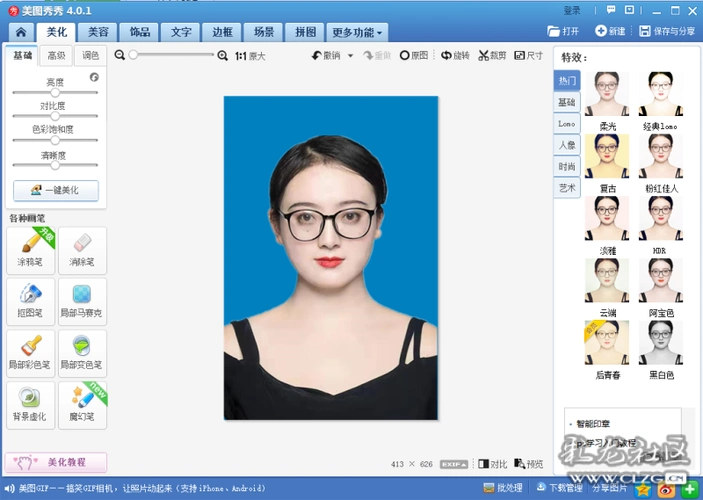
Task: Expand the 更多功能 dropdown menu
Action: pyautogui.click(x=357, y=32)
